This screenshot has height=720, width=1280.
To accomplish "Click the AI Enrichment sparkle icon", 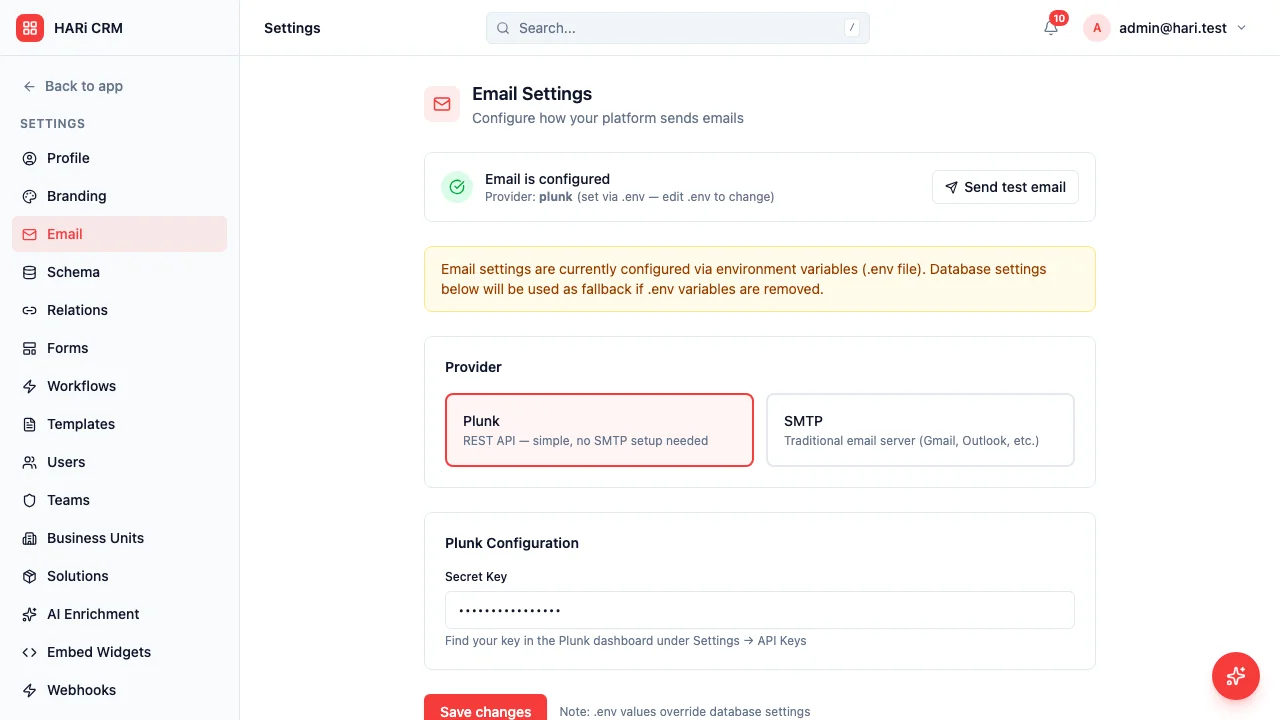I will 29,614.
